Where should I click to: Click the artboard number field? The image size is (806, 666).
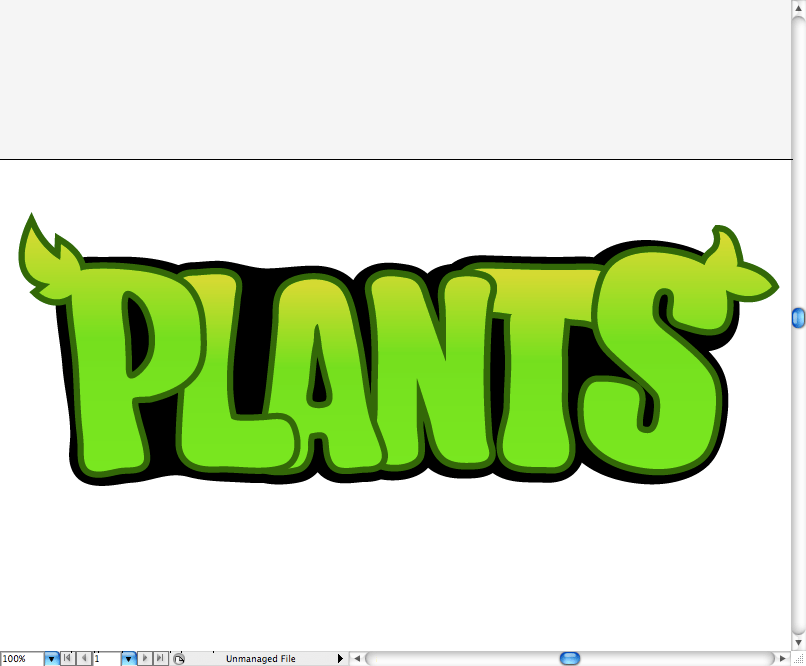107,659
